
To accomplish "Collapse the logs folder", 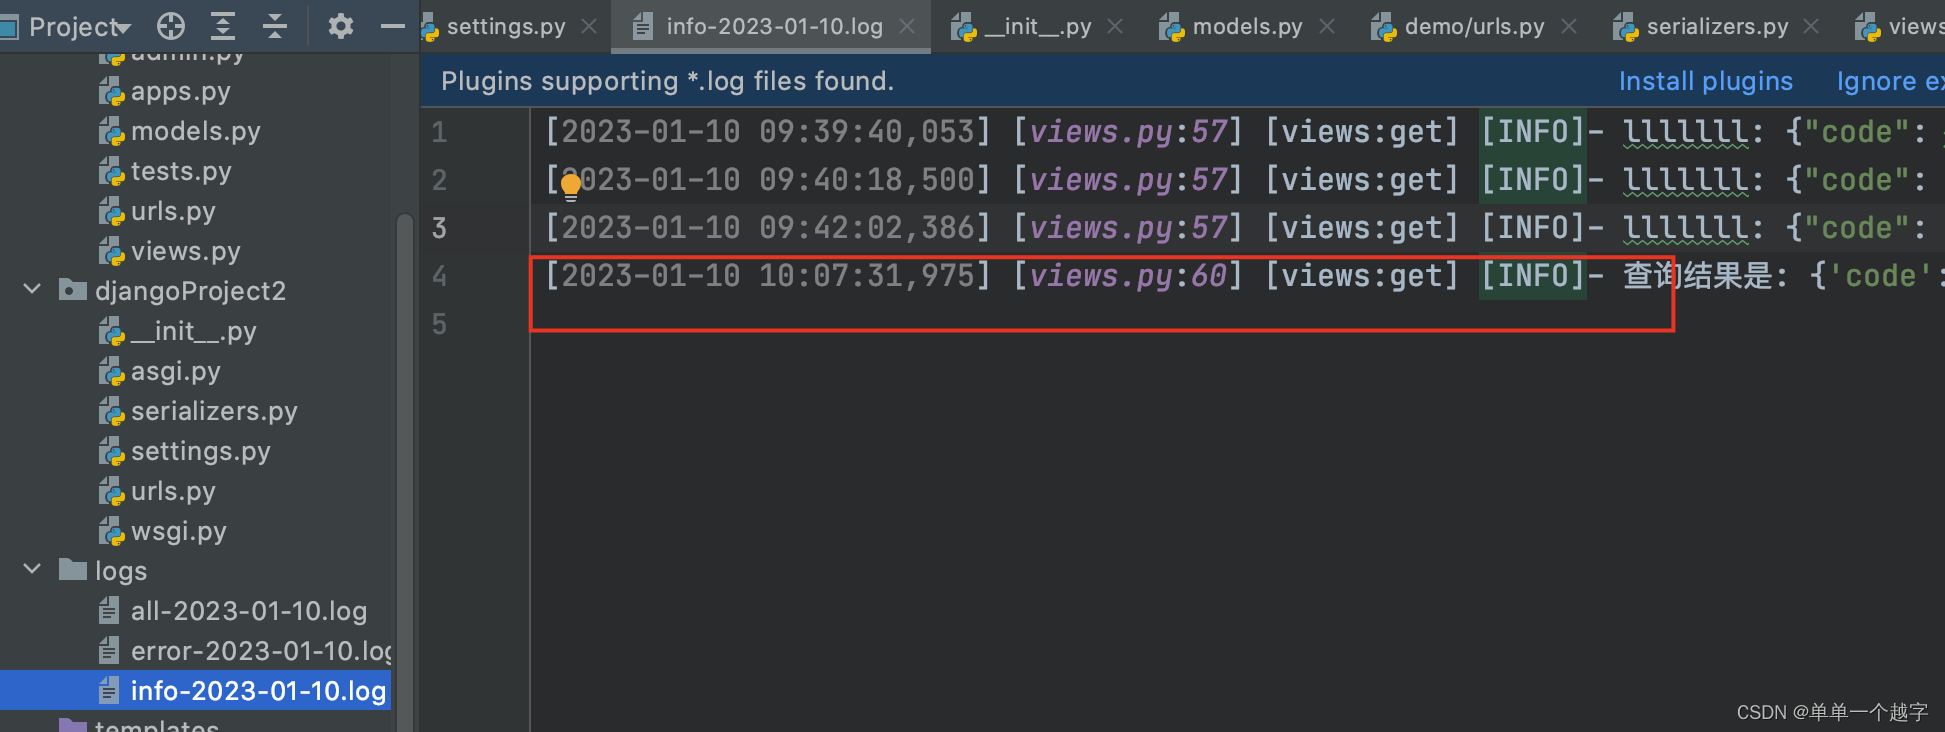I will (32, 570).
